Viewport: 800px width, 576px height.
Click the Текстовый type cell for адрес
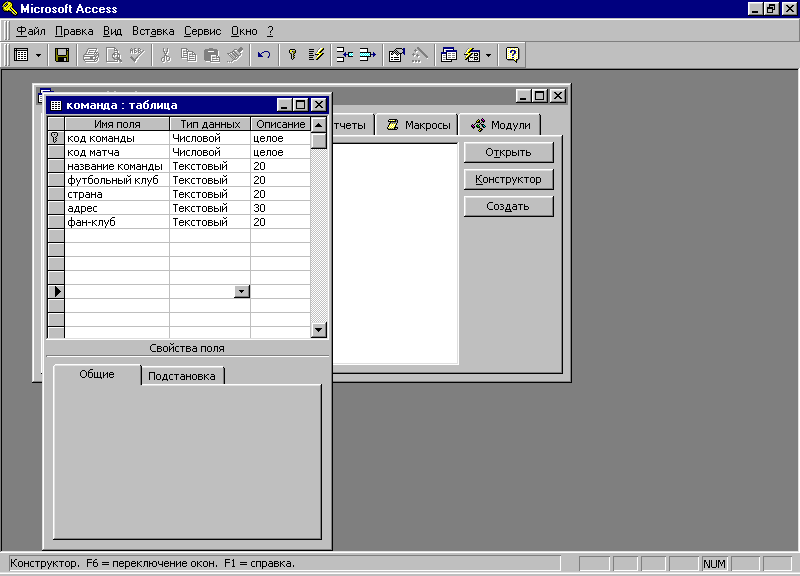(210, 208)
